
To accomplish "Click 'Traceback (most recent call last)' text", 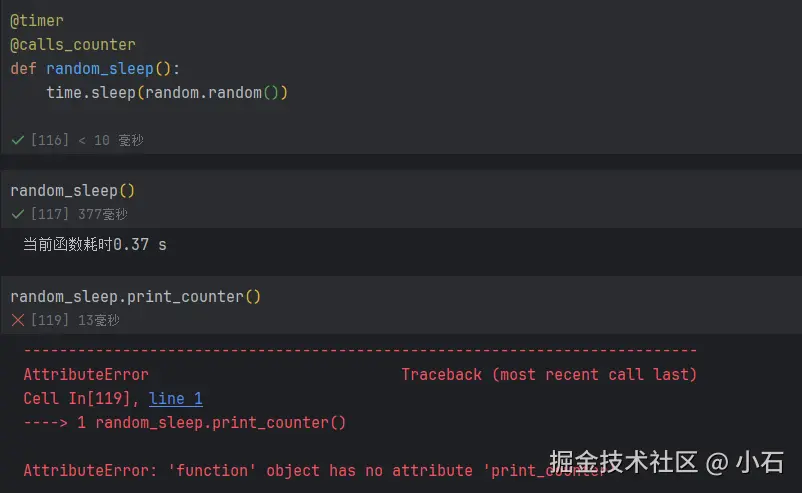I will [549, 374].
